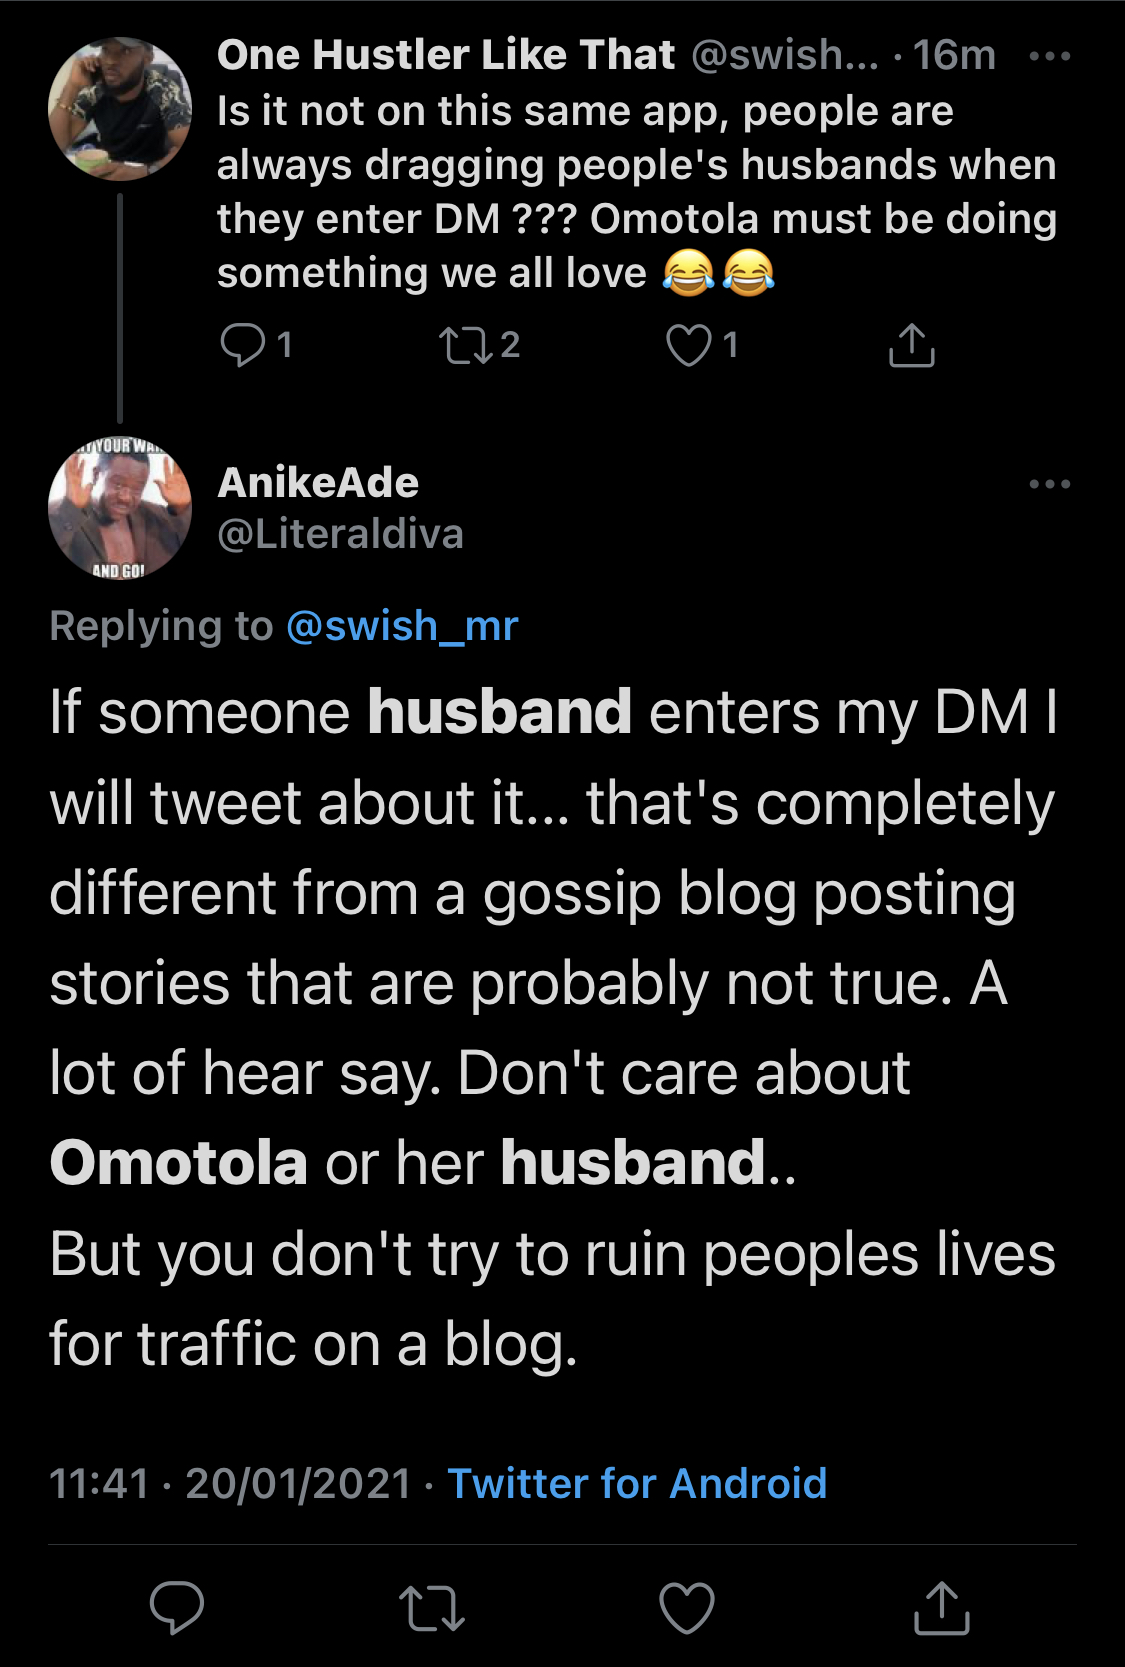
Task: Share the One Hustler Like That tweet
Action: [911, 345]
